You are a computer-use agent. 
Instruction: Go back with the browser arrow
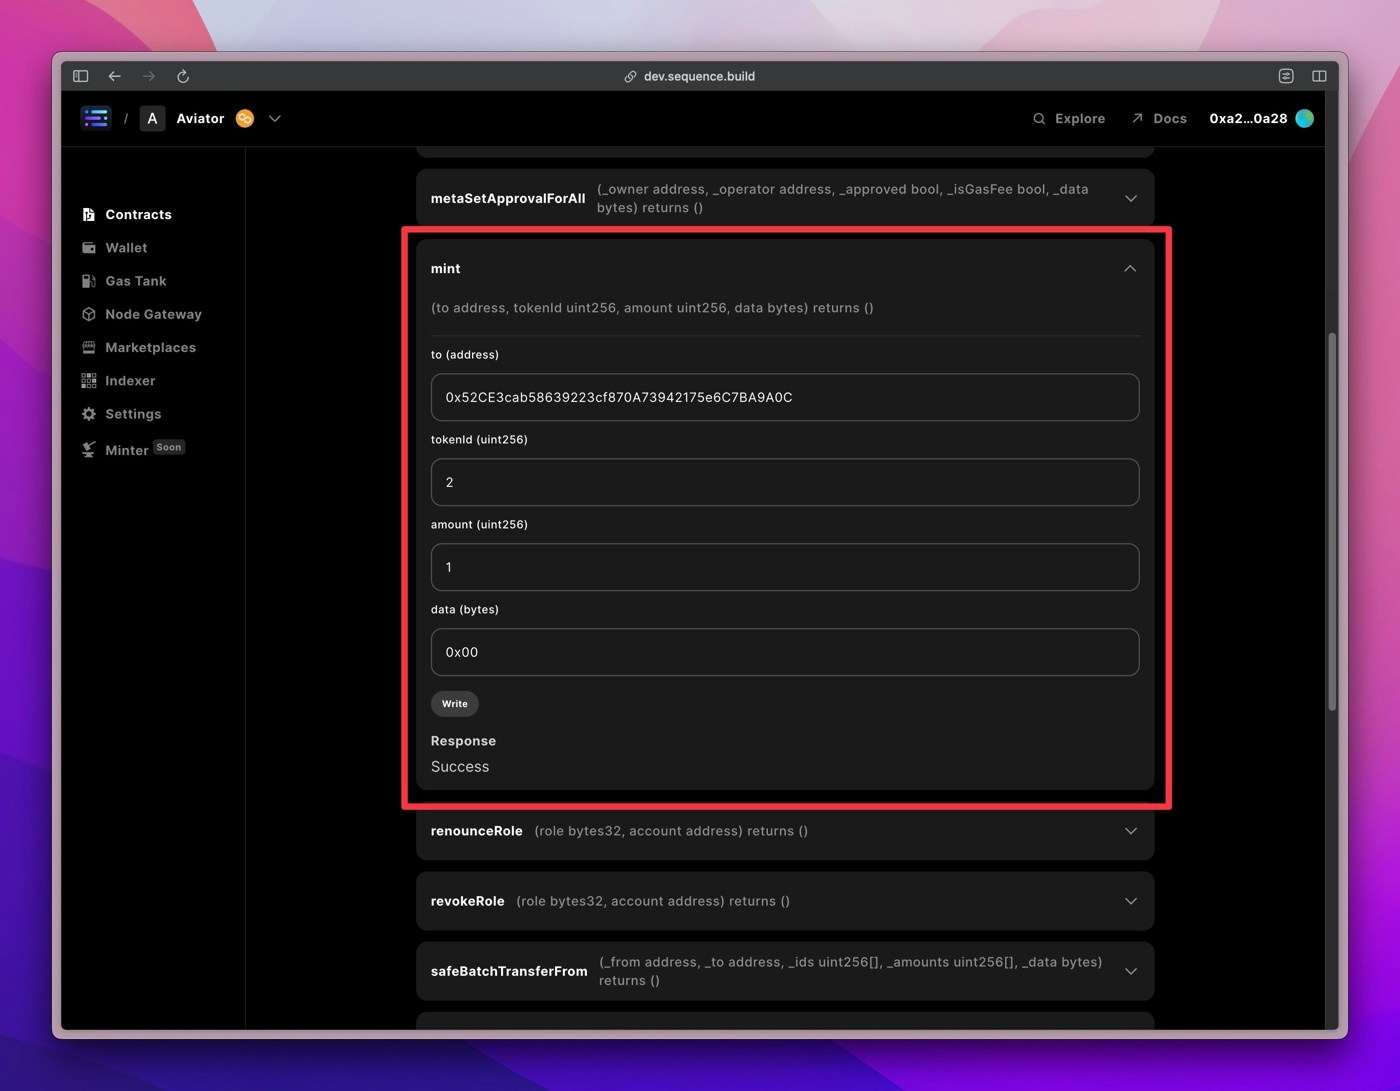coord(115,76)
